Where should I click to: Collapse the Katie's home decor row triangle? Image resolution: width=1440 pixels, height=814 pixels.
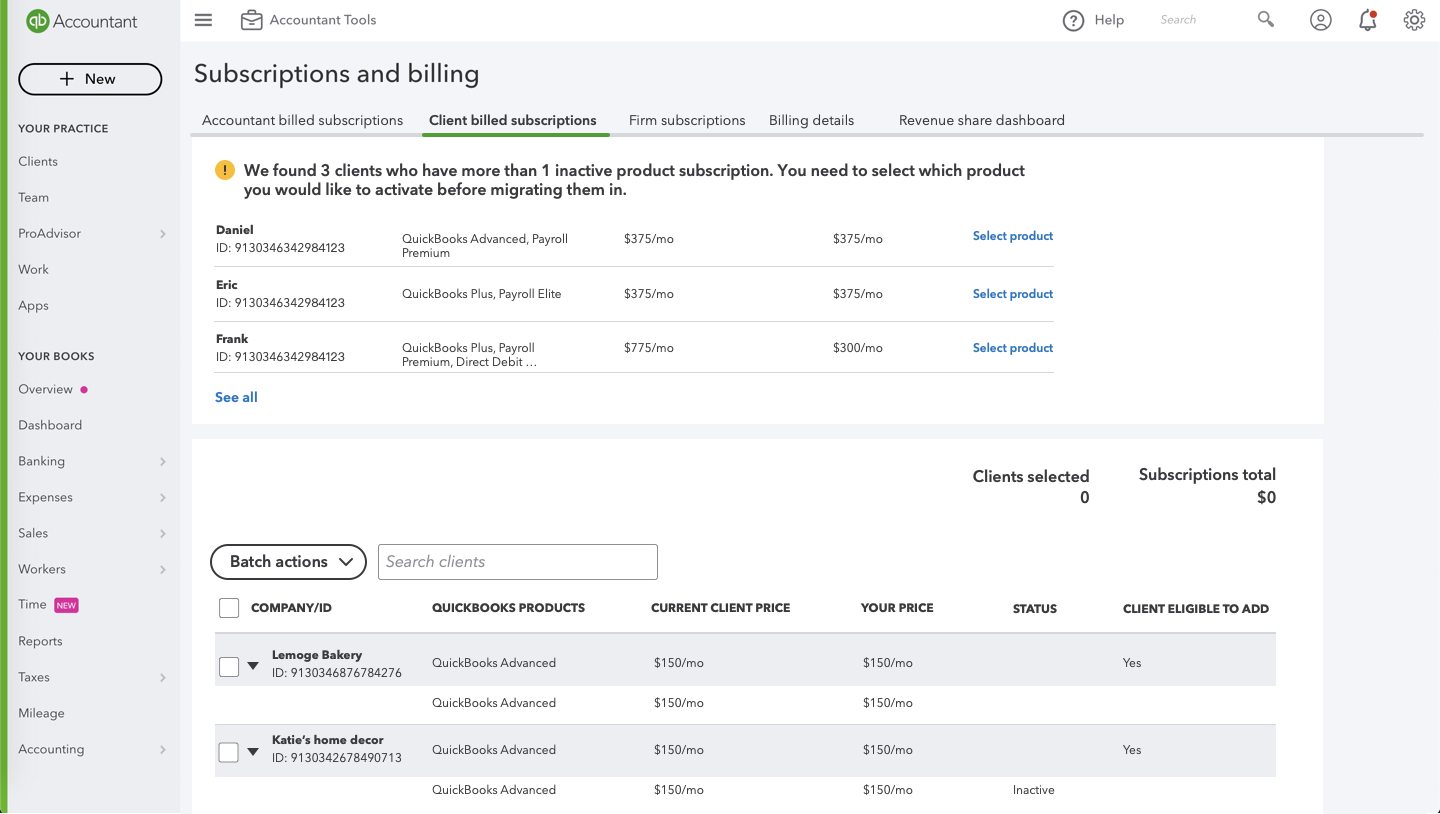(253, 752)
